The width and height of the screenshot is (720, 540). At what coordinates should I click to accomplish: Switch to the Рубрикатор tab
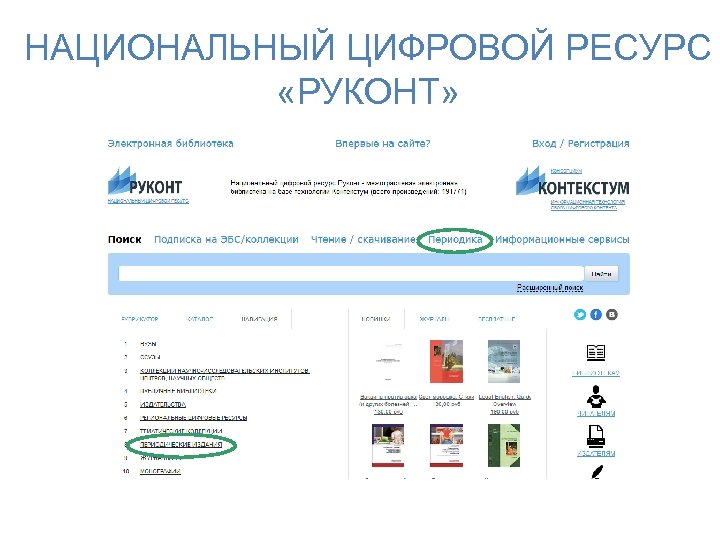point(140,319)
